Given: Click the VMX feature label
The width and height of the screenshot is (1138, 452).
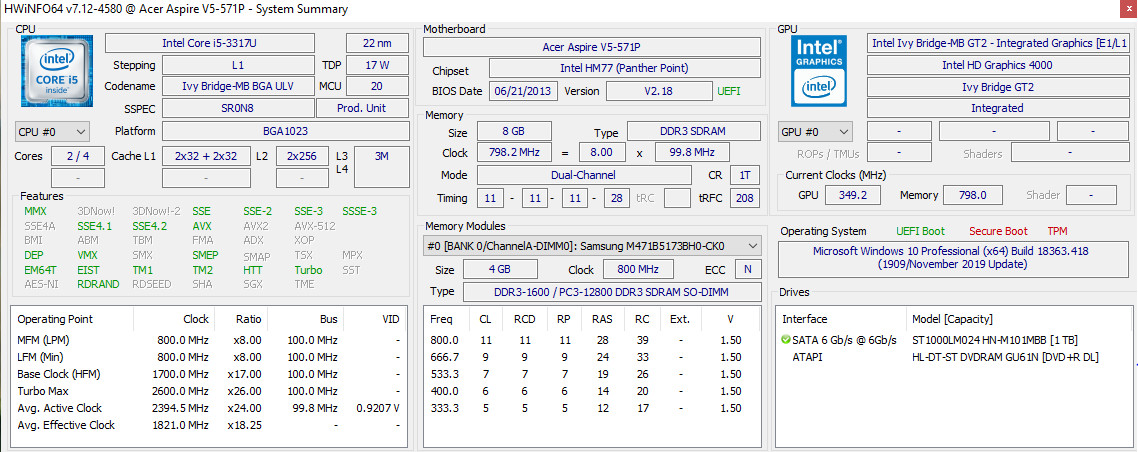Looking at the screenshot, I should tap(87, 255).
